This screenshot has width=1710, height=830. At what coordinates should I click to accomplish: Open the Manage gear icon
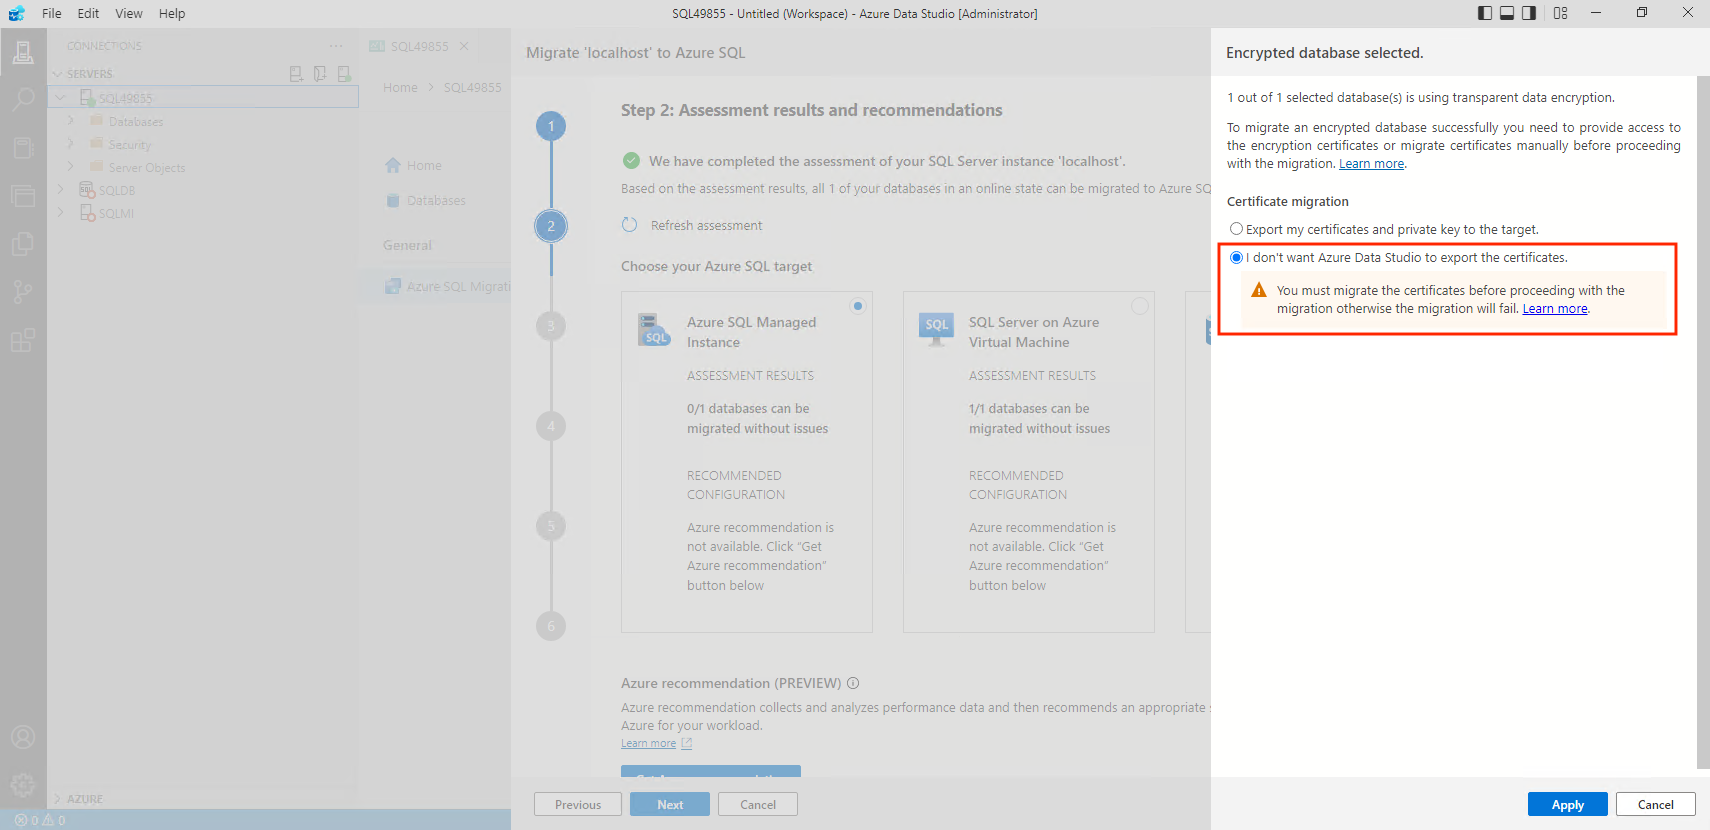point(23,785)
